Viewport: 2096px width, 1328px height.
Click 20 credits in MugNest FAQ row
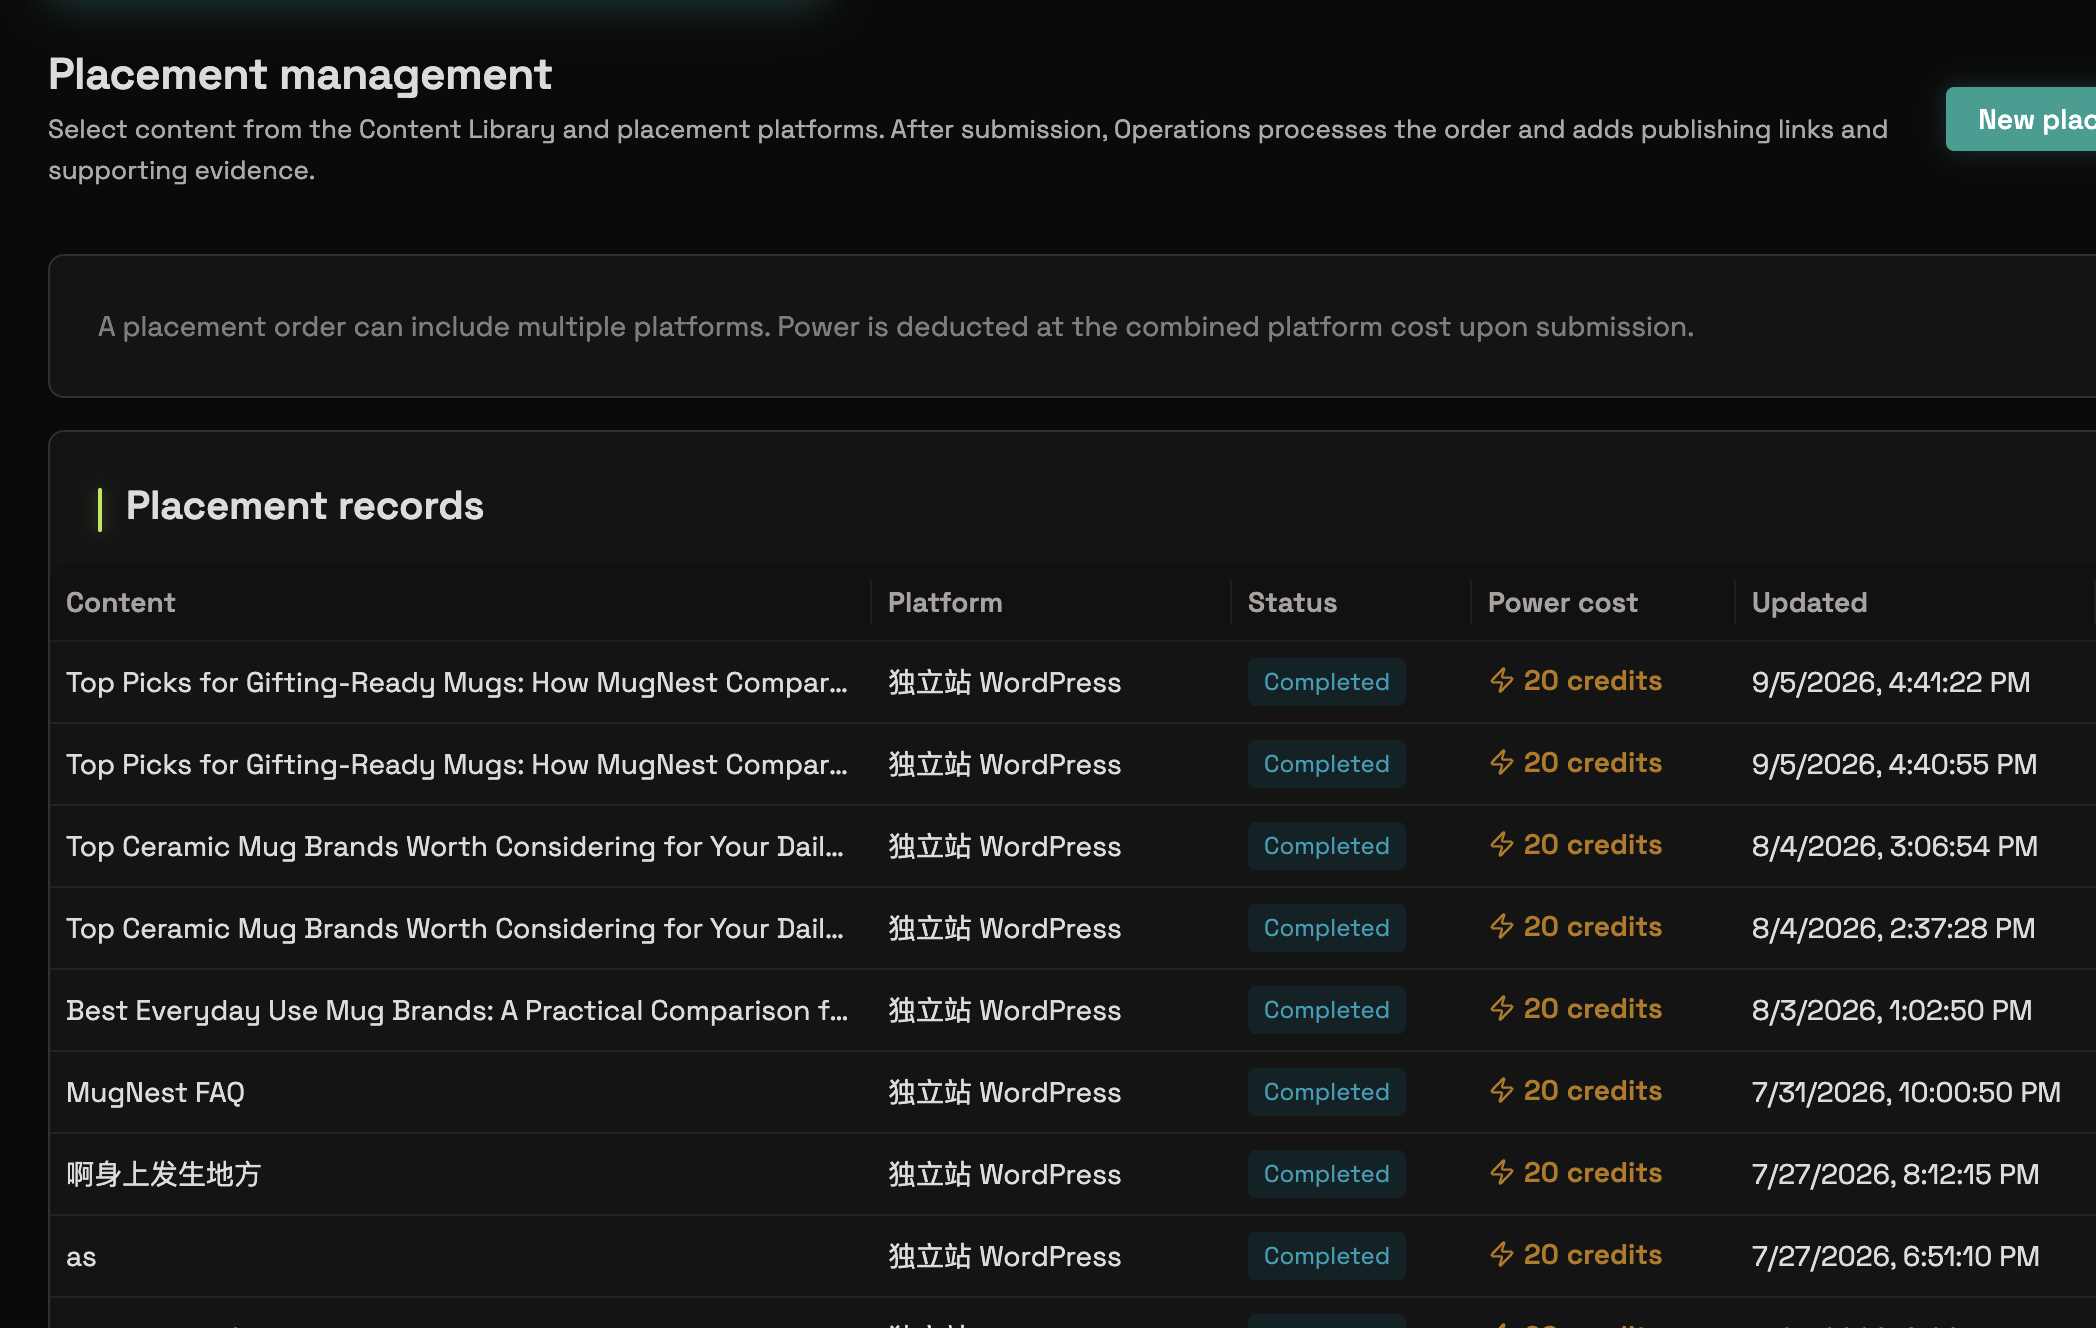point(1592,1090)
